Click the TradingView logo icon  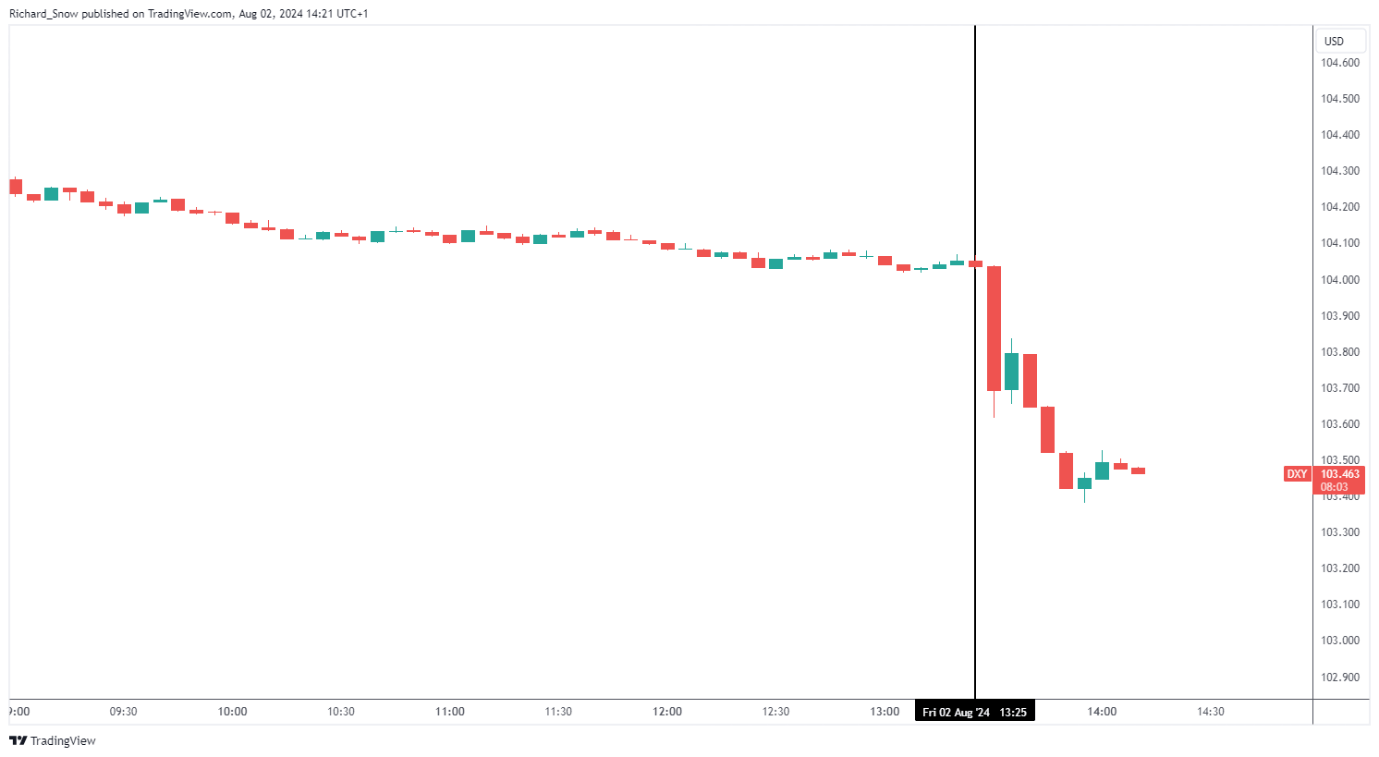tap(17, 741)
